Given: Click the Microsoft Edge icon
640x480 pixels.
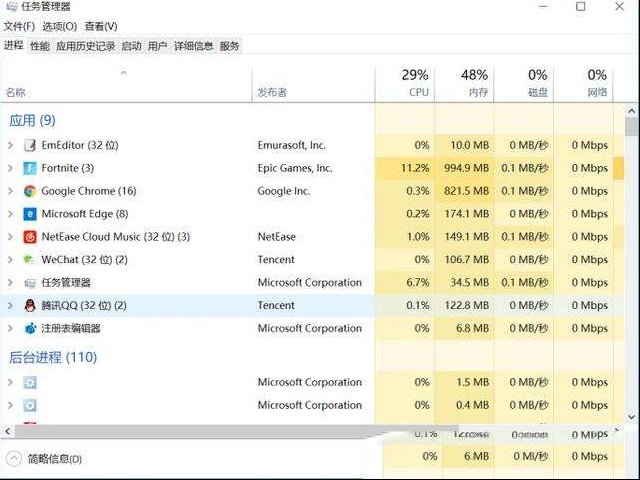Looking at the screenshot, I should (30, 214).
